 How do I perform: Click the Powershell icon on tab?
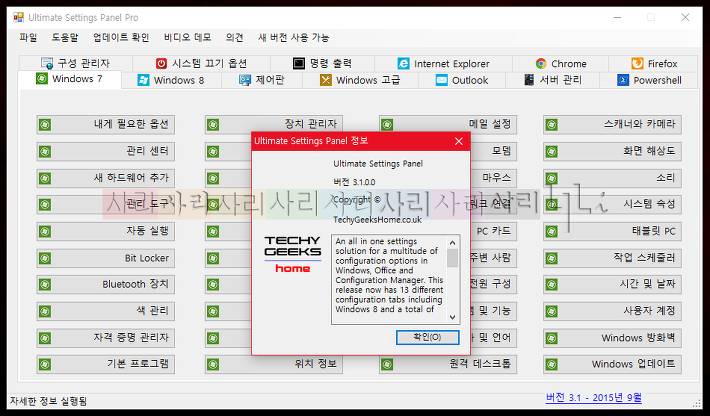pos(623,81)
